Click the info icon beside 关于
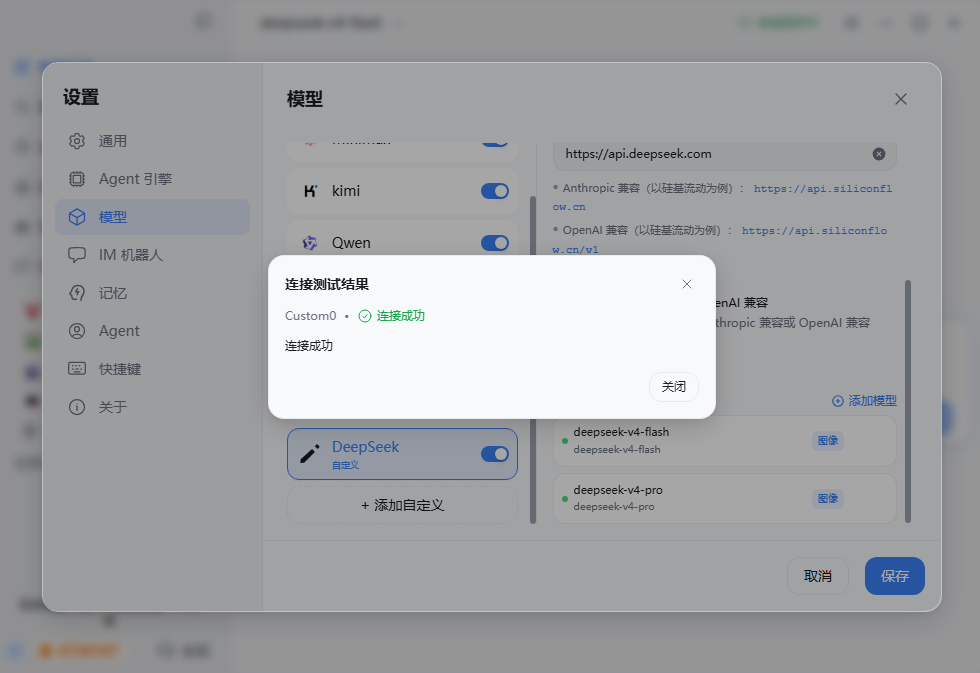This screenshot has height=673, width=980. (x=77, y=407)
